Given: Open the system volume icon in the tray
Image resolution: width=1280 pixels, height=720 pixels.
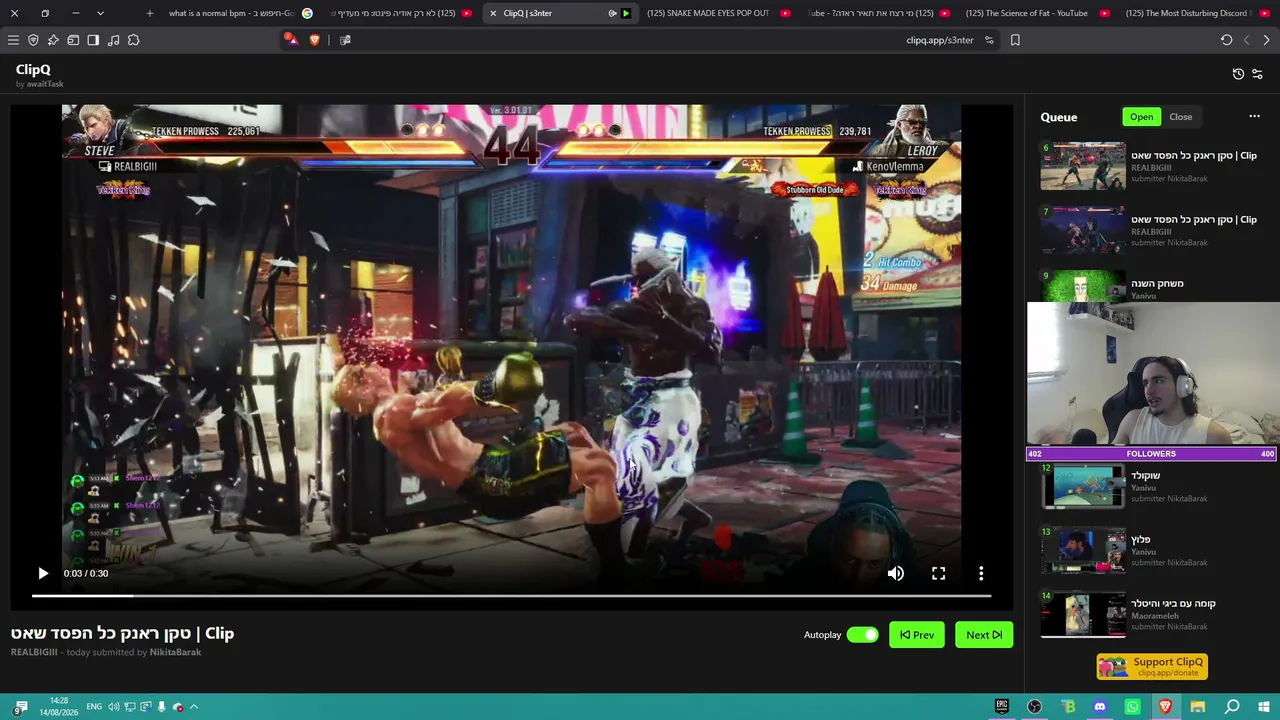Looking at the screenshot, I should tap(113, 707).
